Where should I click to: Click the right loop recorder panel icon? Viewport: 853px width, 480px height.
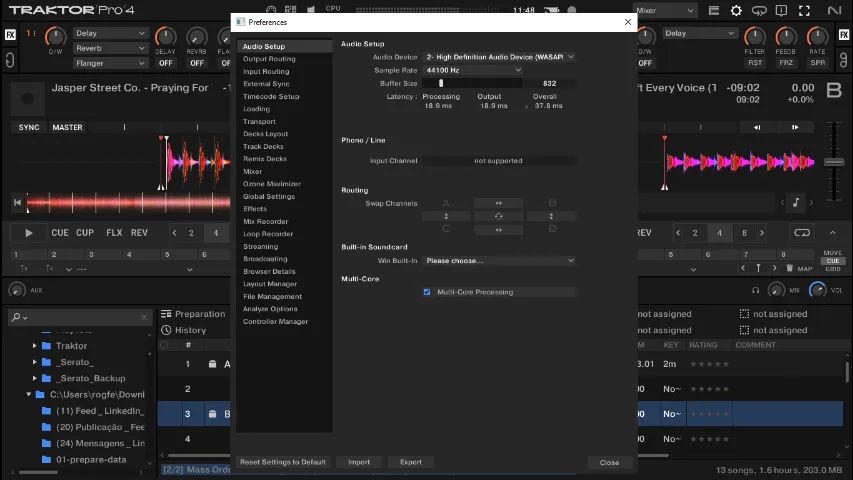pos(843,59)
